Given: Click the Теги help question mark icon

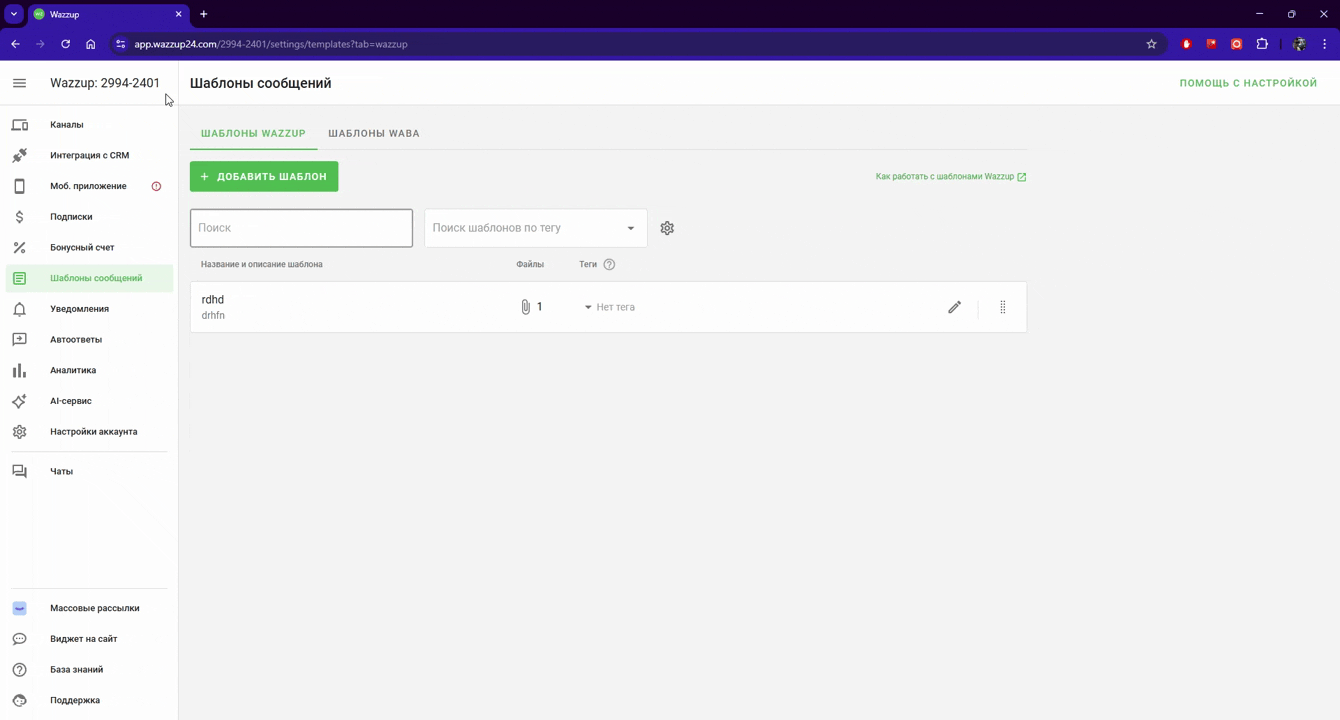Looking at the screenshot, I should click(609, 265).
